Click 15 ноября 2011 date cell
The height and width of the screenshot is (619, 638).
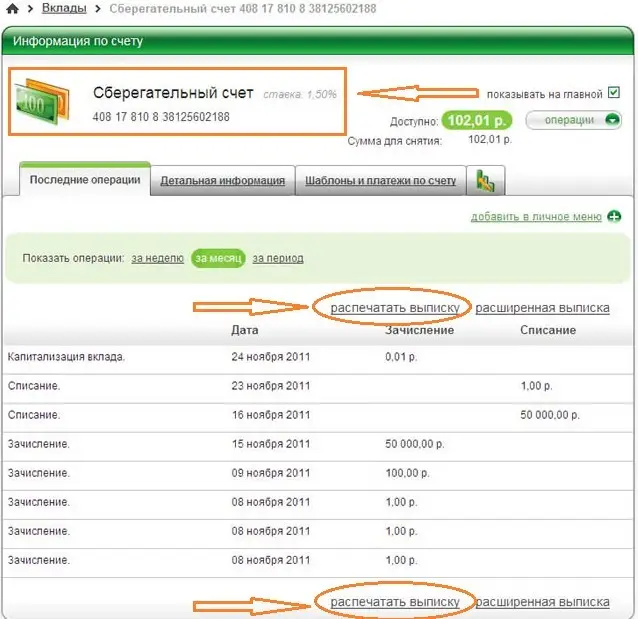pos(271,444)
